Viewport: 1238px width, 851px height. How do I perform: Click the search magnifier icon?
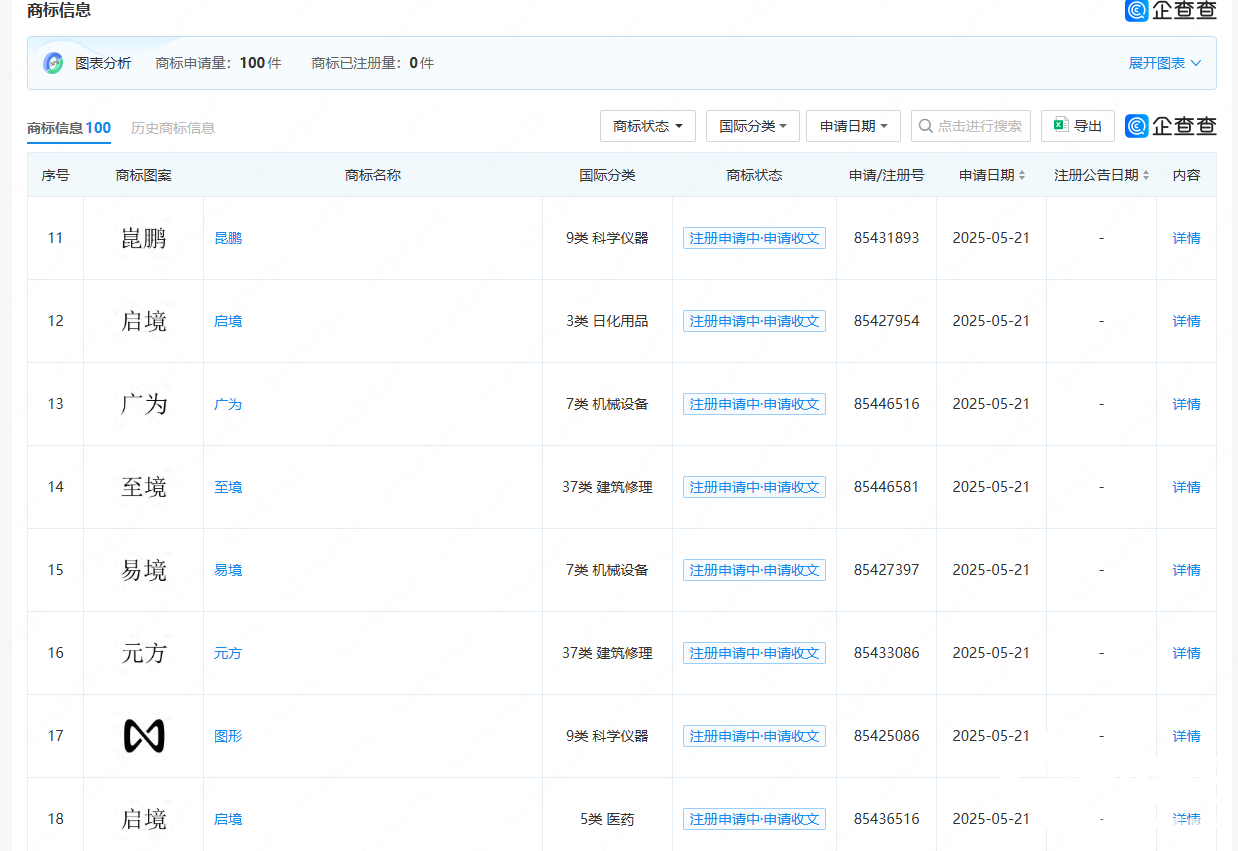pos(926,126)
